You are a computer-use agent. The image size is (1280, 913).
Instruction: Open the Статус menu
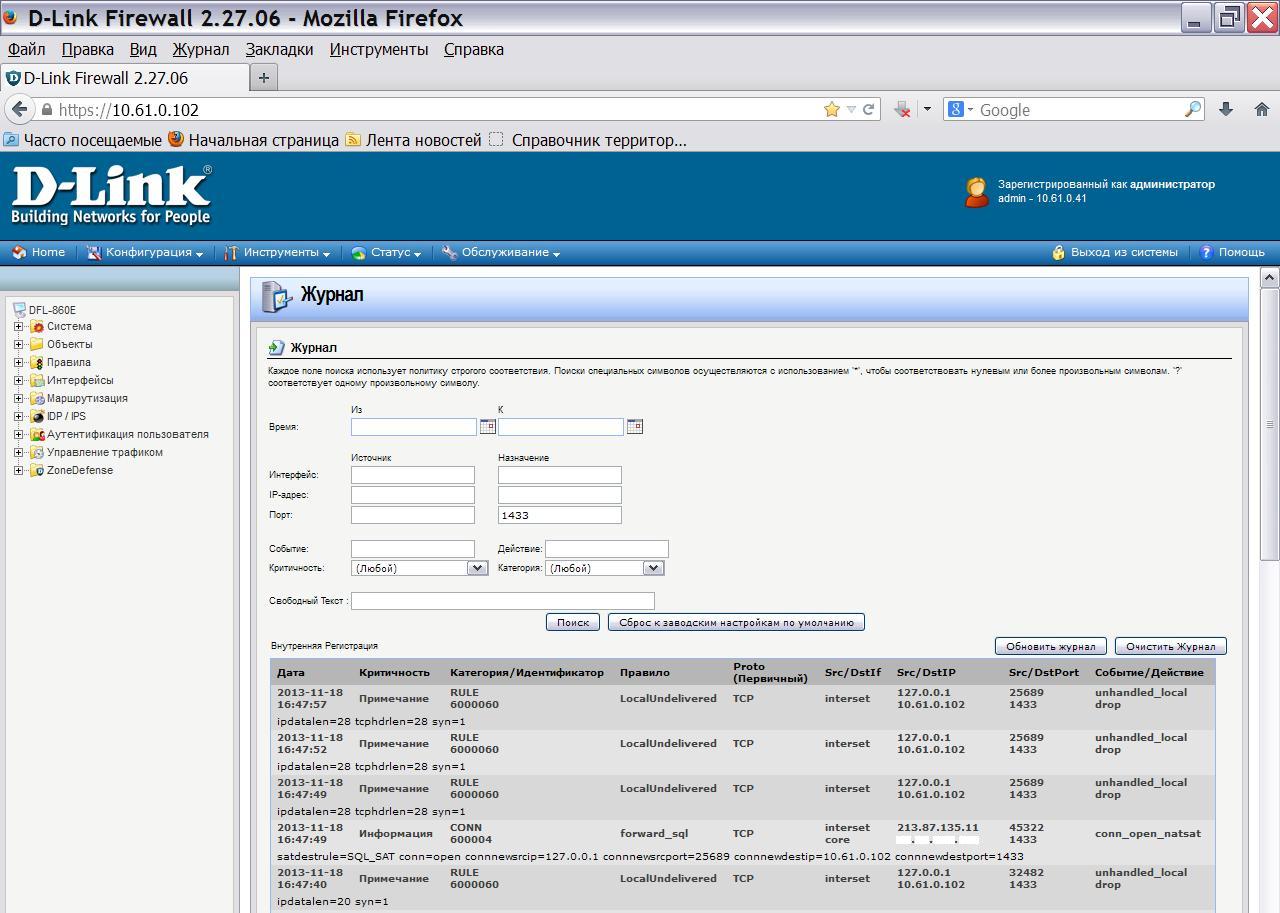(388, 253)
